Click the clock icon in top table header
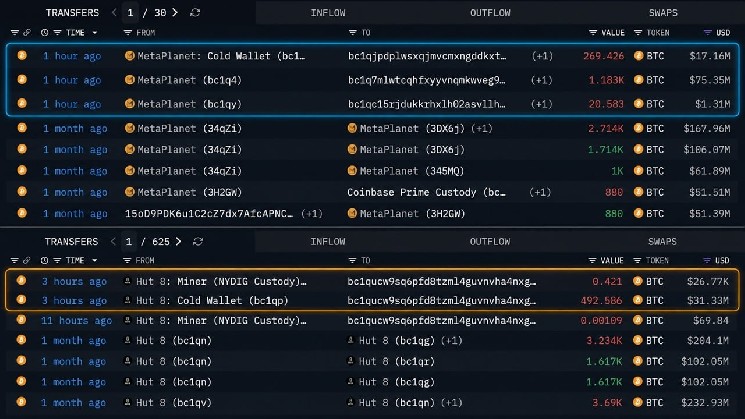Viewport: 745px width, 419px height. (x=44, y=32)
